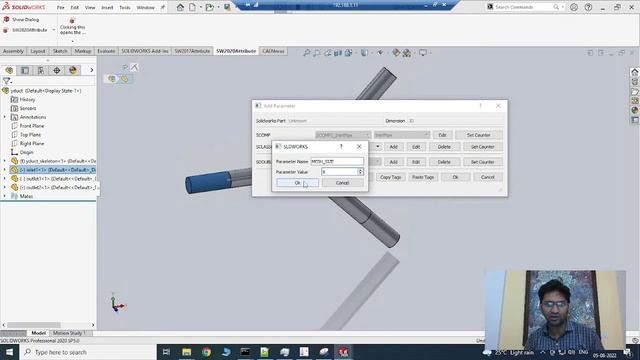Click help icon of Add Parameter dialog
Screen dimensions: 640x360
coord(480,106)
